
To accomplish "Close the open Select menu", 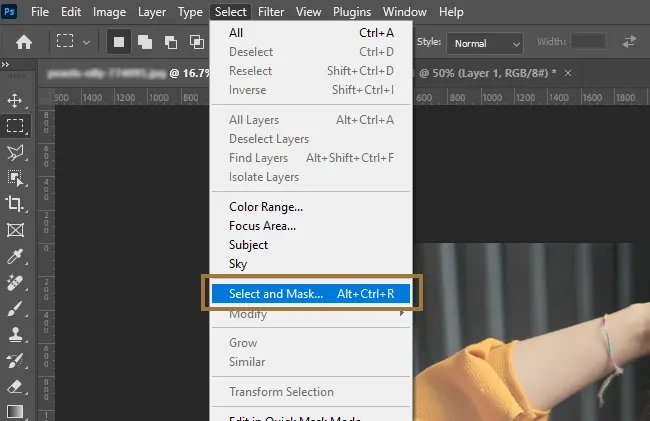I will coord(230,12).
